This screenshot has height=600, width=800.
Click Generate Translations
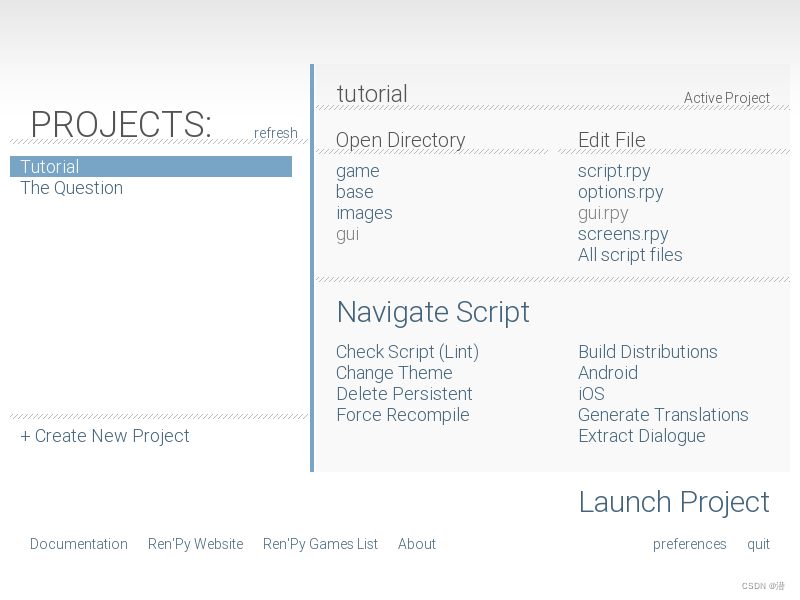pos(663,415)
